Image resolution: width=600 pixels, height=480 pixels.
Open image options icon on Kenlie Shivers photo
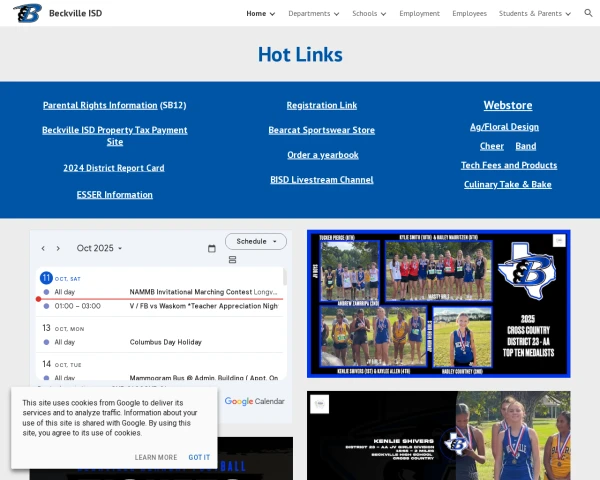click(320, 404)
